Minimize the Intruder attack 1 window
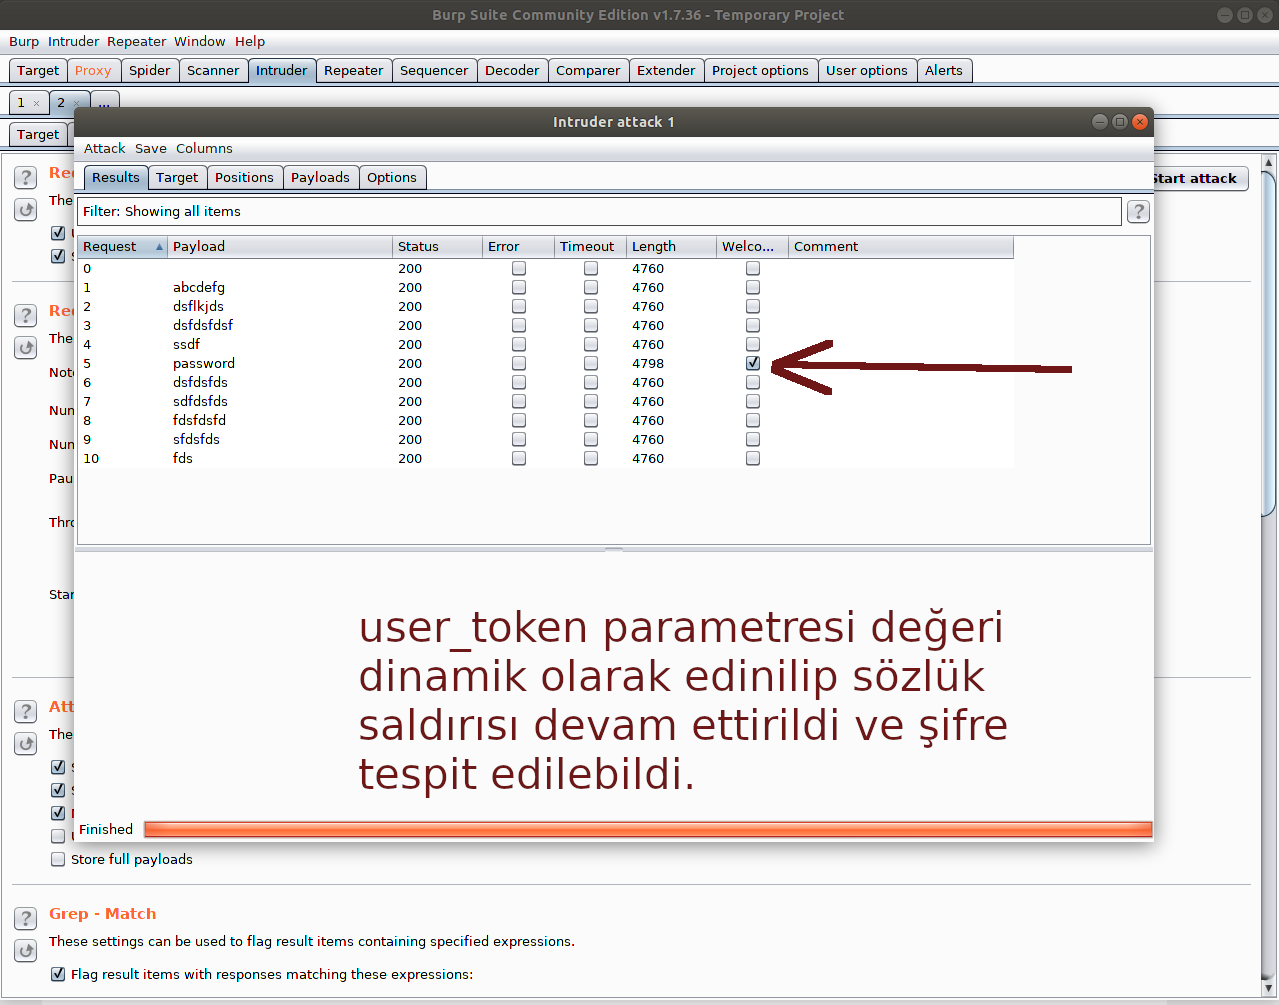The width and height of the screenshot is (1279, 1005). 1100,122
